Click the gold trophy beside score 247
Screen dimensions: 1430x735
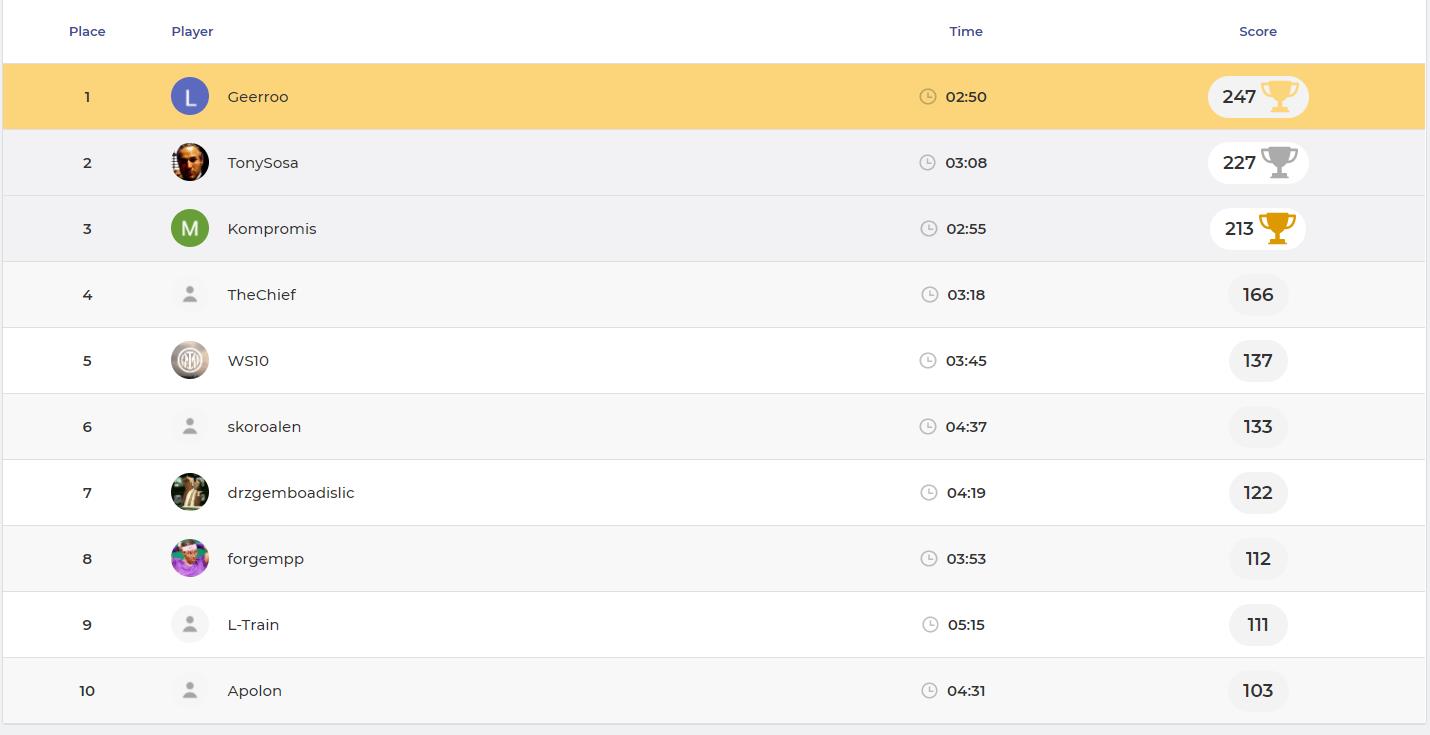pyautogui.click(x=1280, y=96)
